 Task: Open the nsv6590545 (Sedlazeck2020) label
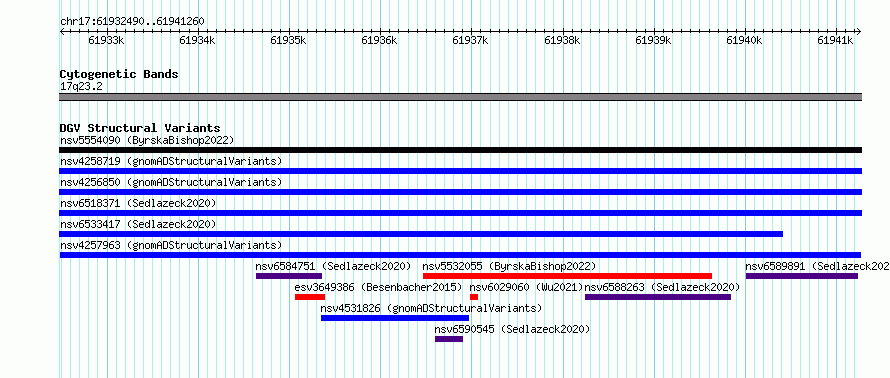click(513, 329)
